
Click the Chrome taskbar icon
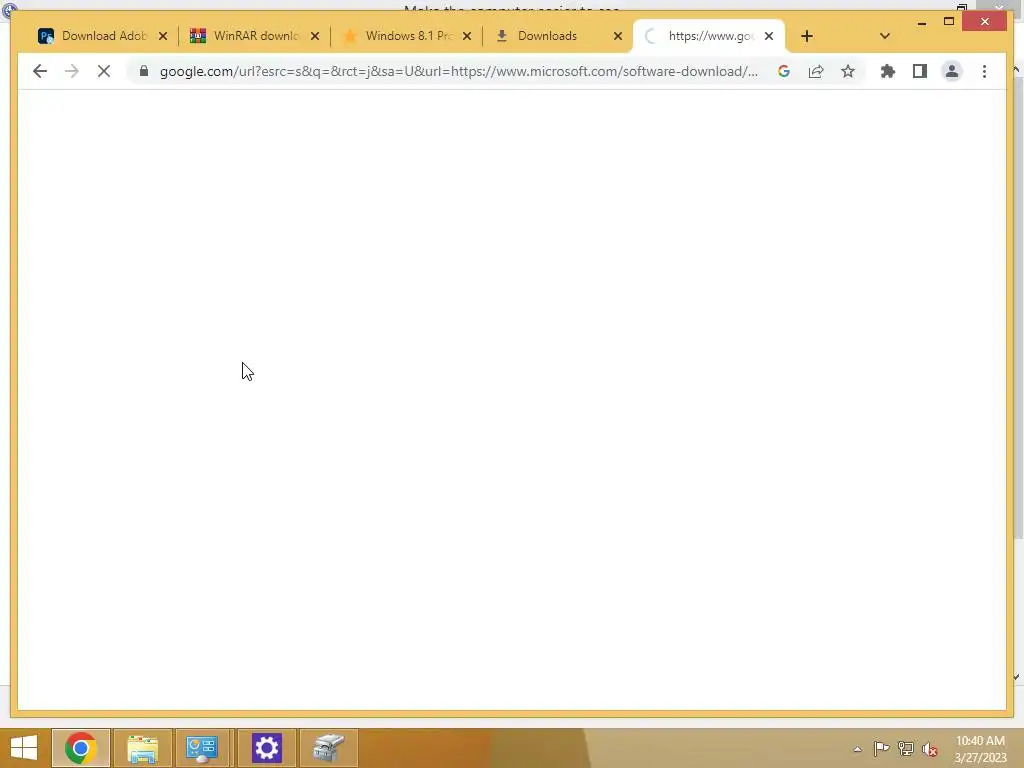coord(81,748)
